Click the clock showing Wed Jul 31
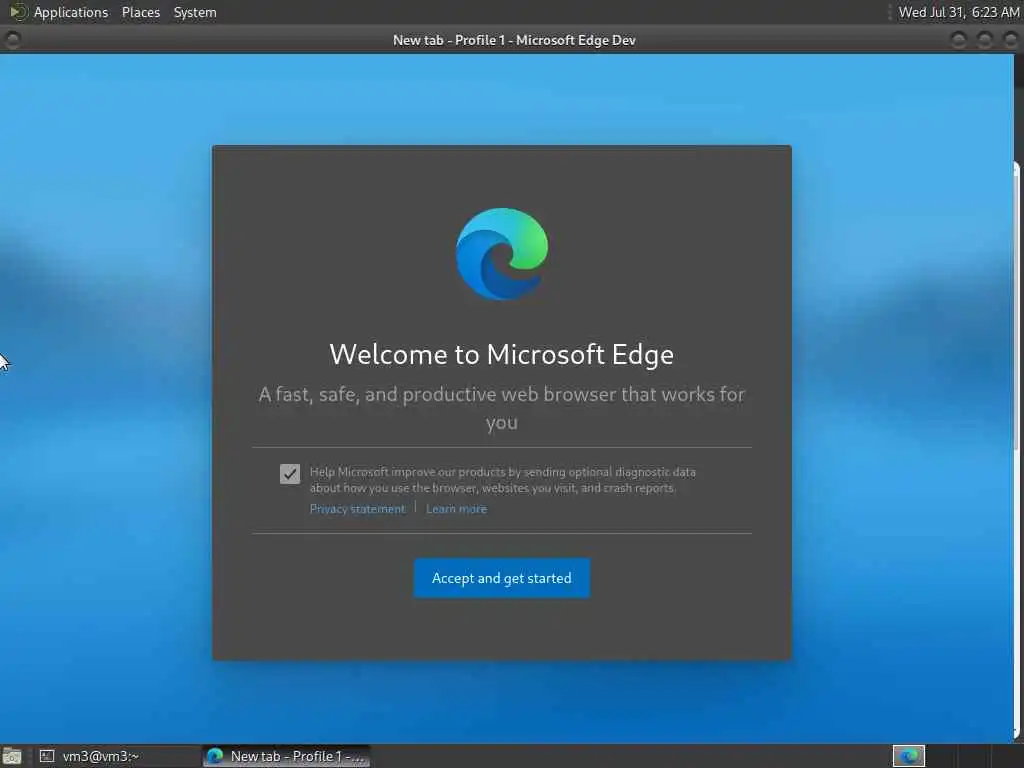 pyautogui.click(x=959, y=12)
